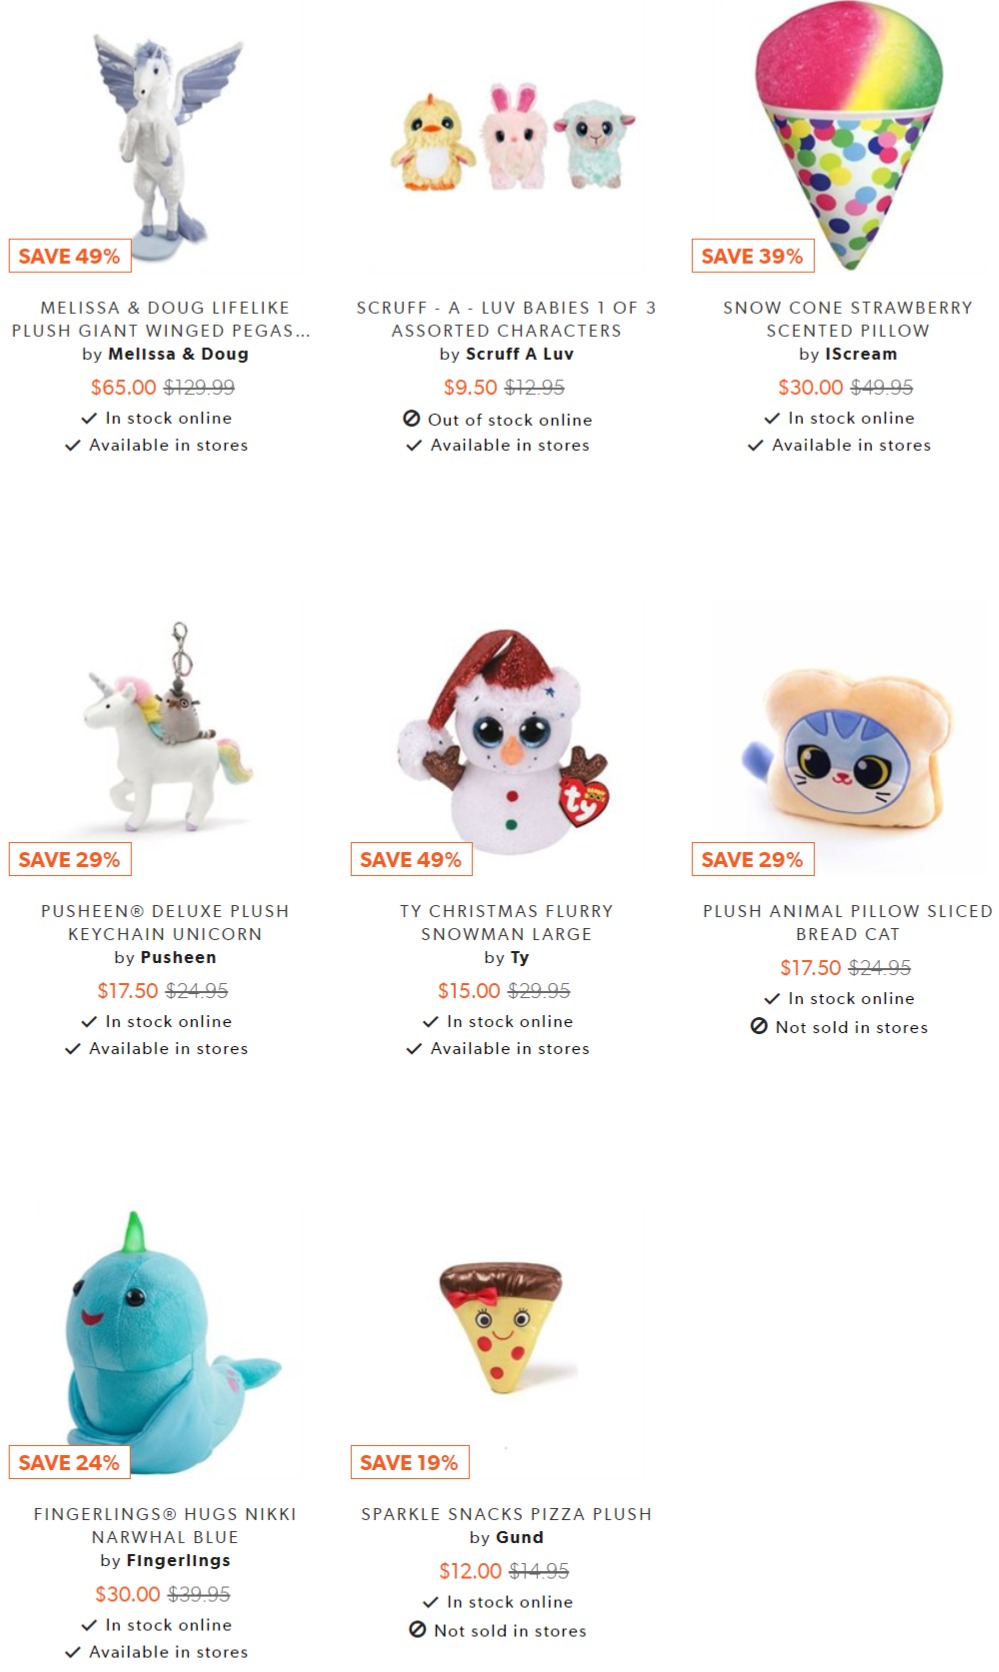This screenshot has width=999, height=1672.
Task: Click the IScream brand link
Action: pyautogui.click(x=861, y=354)
